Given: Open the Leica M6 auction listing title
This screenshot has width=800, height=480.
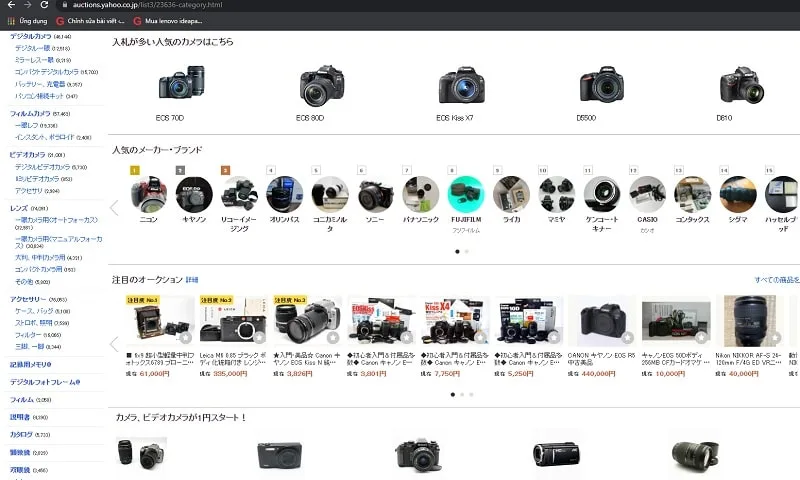Looking at the screenshot, I should click(x=233, y=359).
